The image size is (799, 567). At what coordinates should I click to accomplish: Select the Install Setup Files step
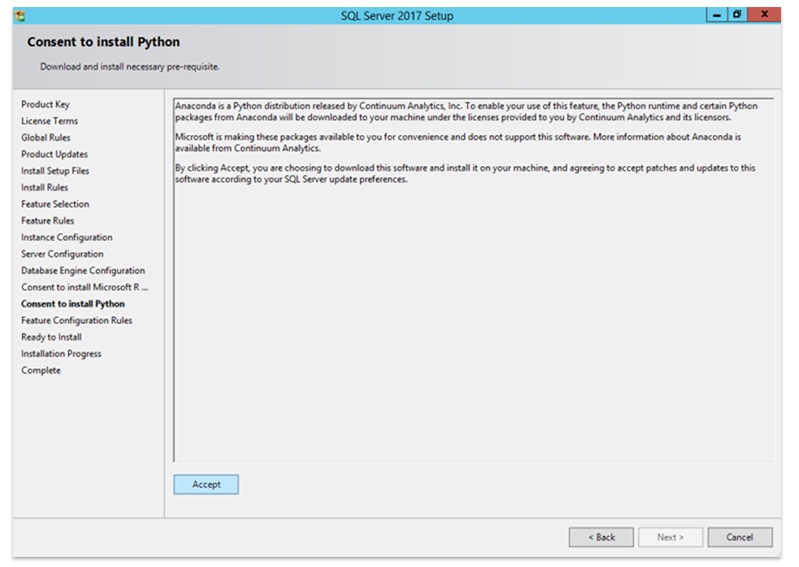[x=55, y=171]
